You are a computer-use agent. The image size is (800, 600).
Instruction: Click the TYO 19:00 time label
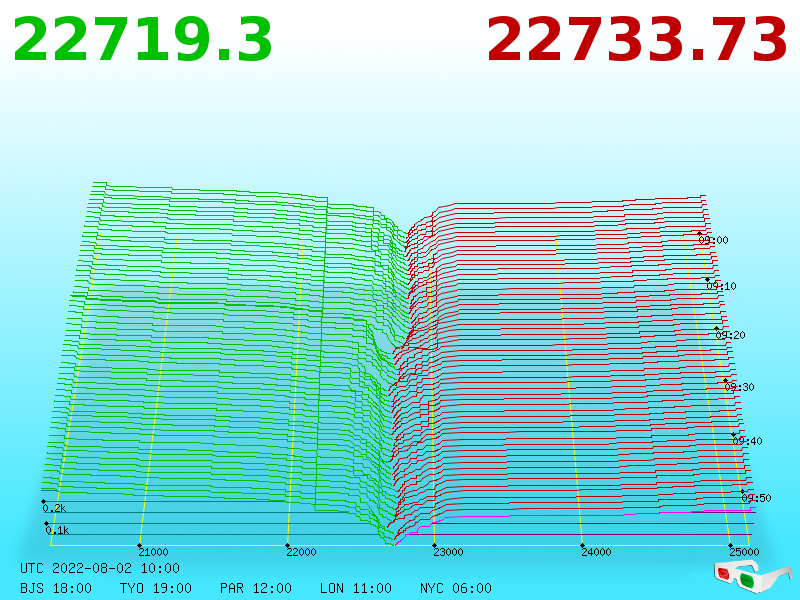coord(156,588)
